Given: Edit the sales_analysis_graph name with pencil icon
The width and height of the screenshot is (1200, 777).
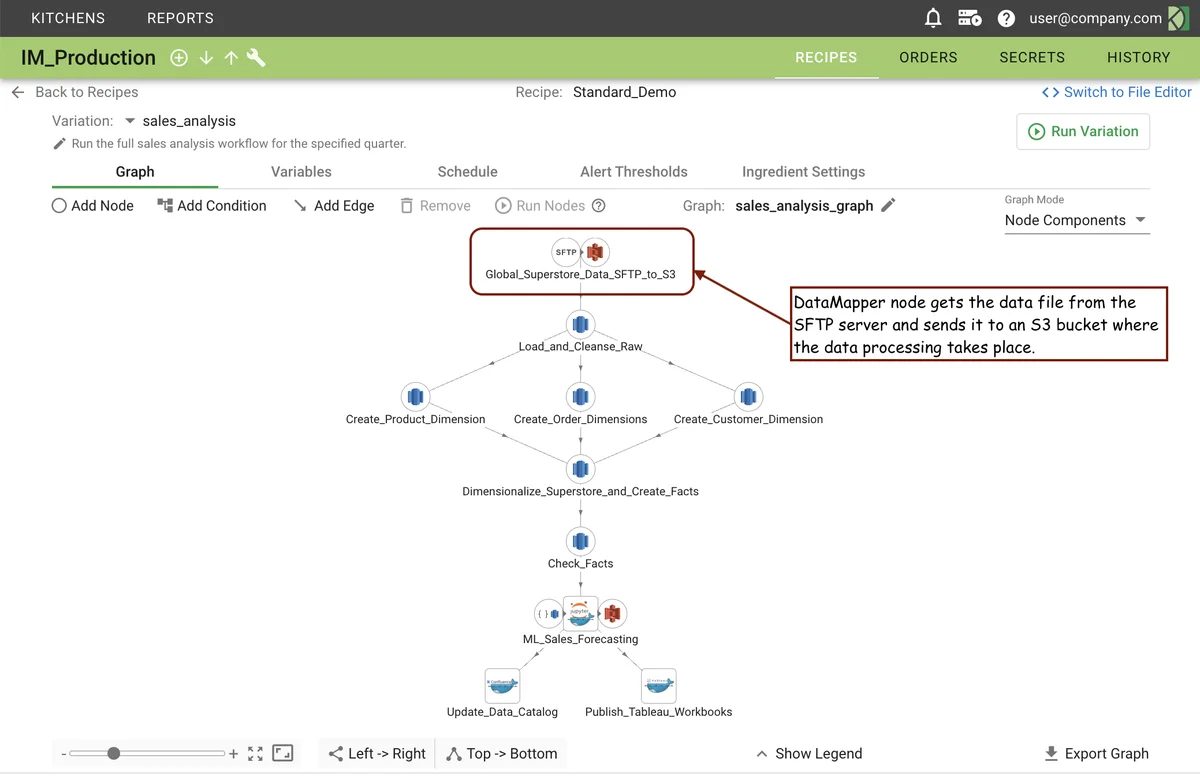Looking at the screenshot, I should point(888,205).
